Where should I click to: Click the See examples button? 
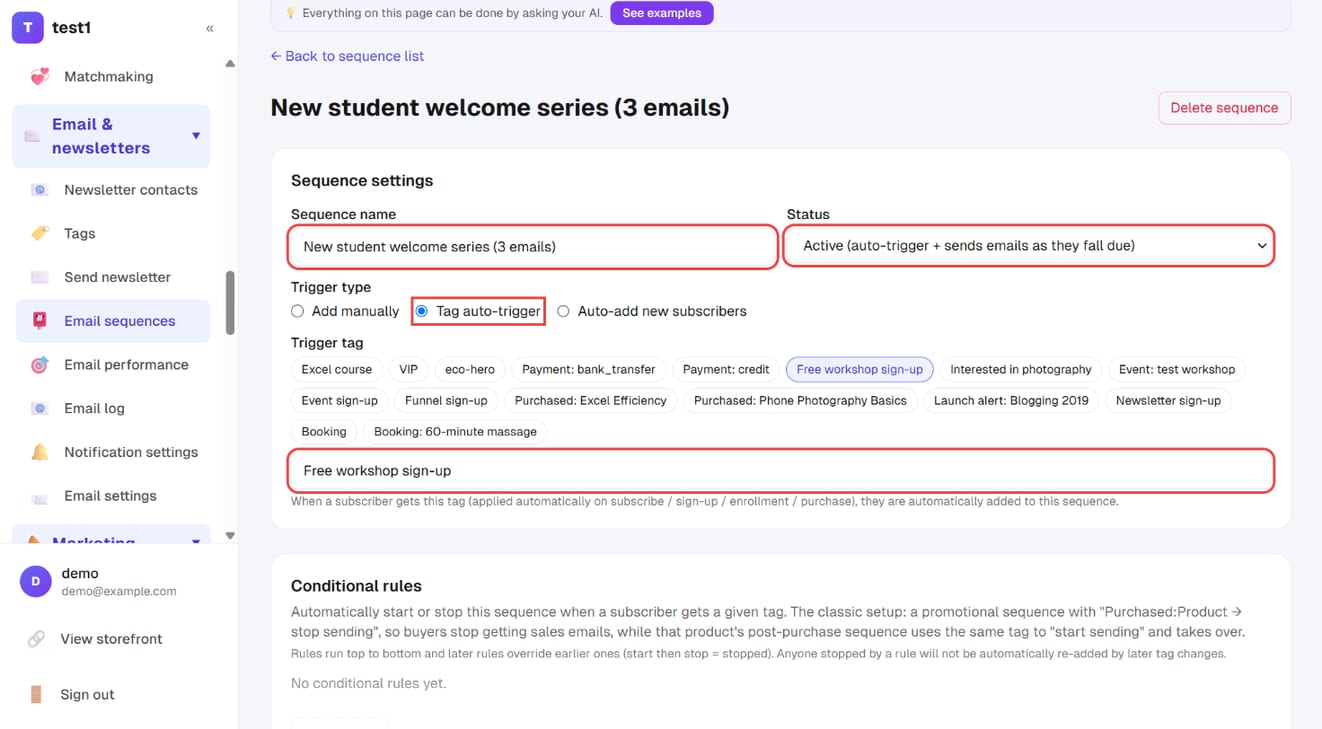662,13
